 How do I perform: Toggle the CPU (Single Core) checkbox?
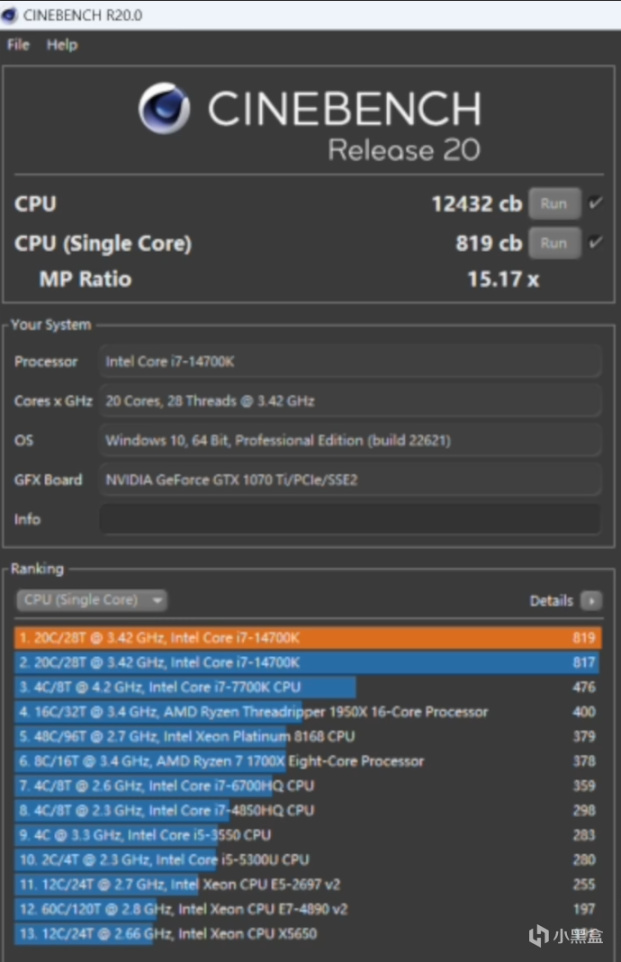(x=595, y=243)
